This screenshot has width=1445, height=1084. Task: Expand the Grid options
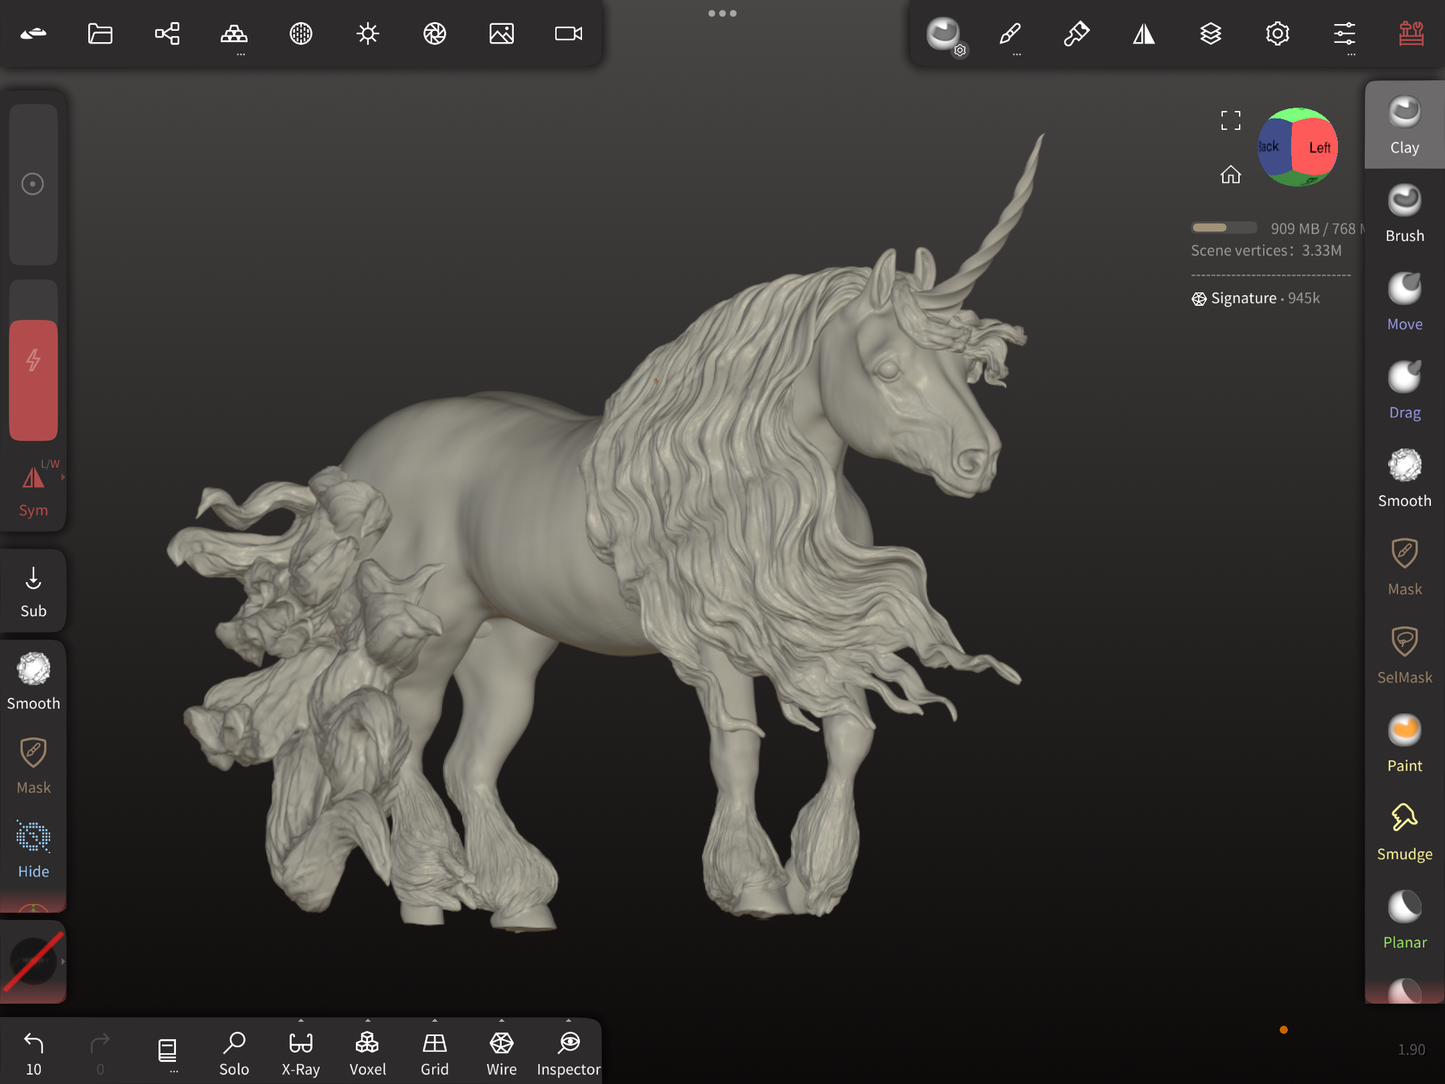435,1022
